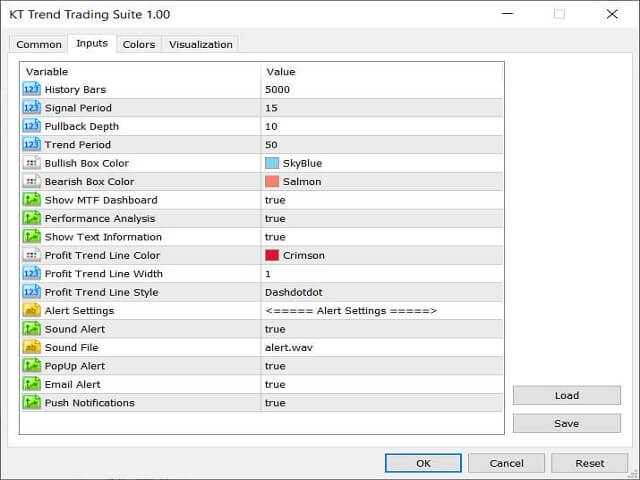Load a preset with the Load button
This screenshot has height=480, width=640.
[x=567, y=395]
